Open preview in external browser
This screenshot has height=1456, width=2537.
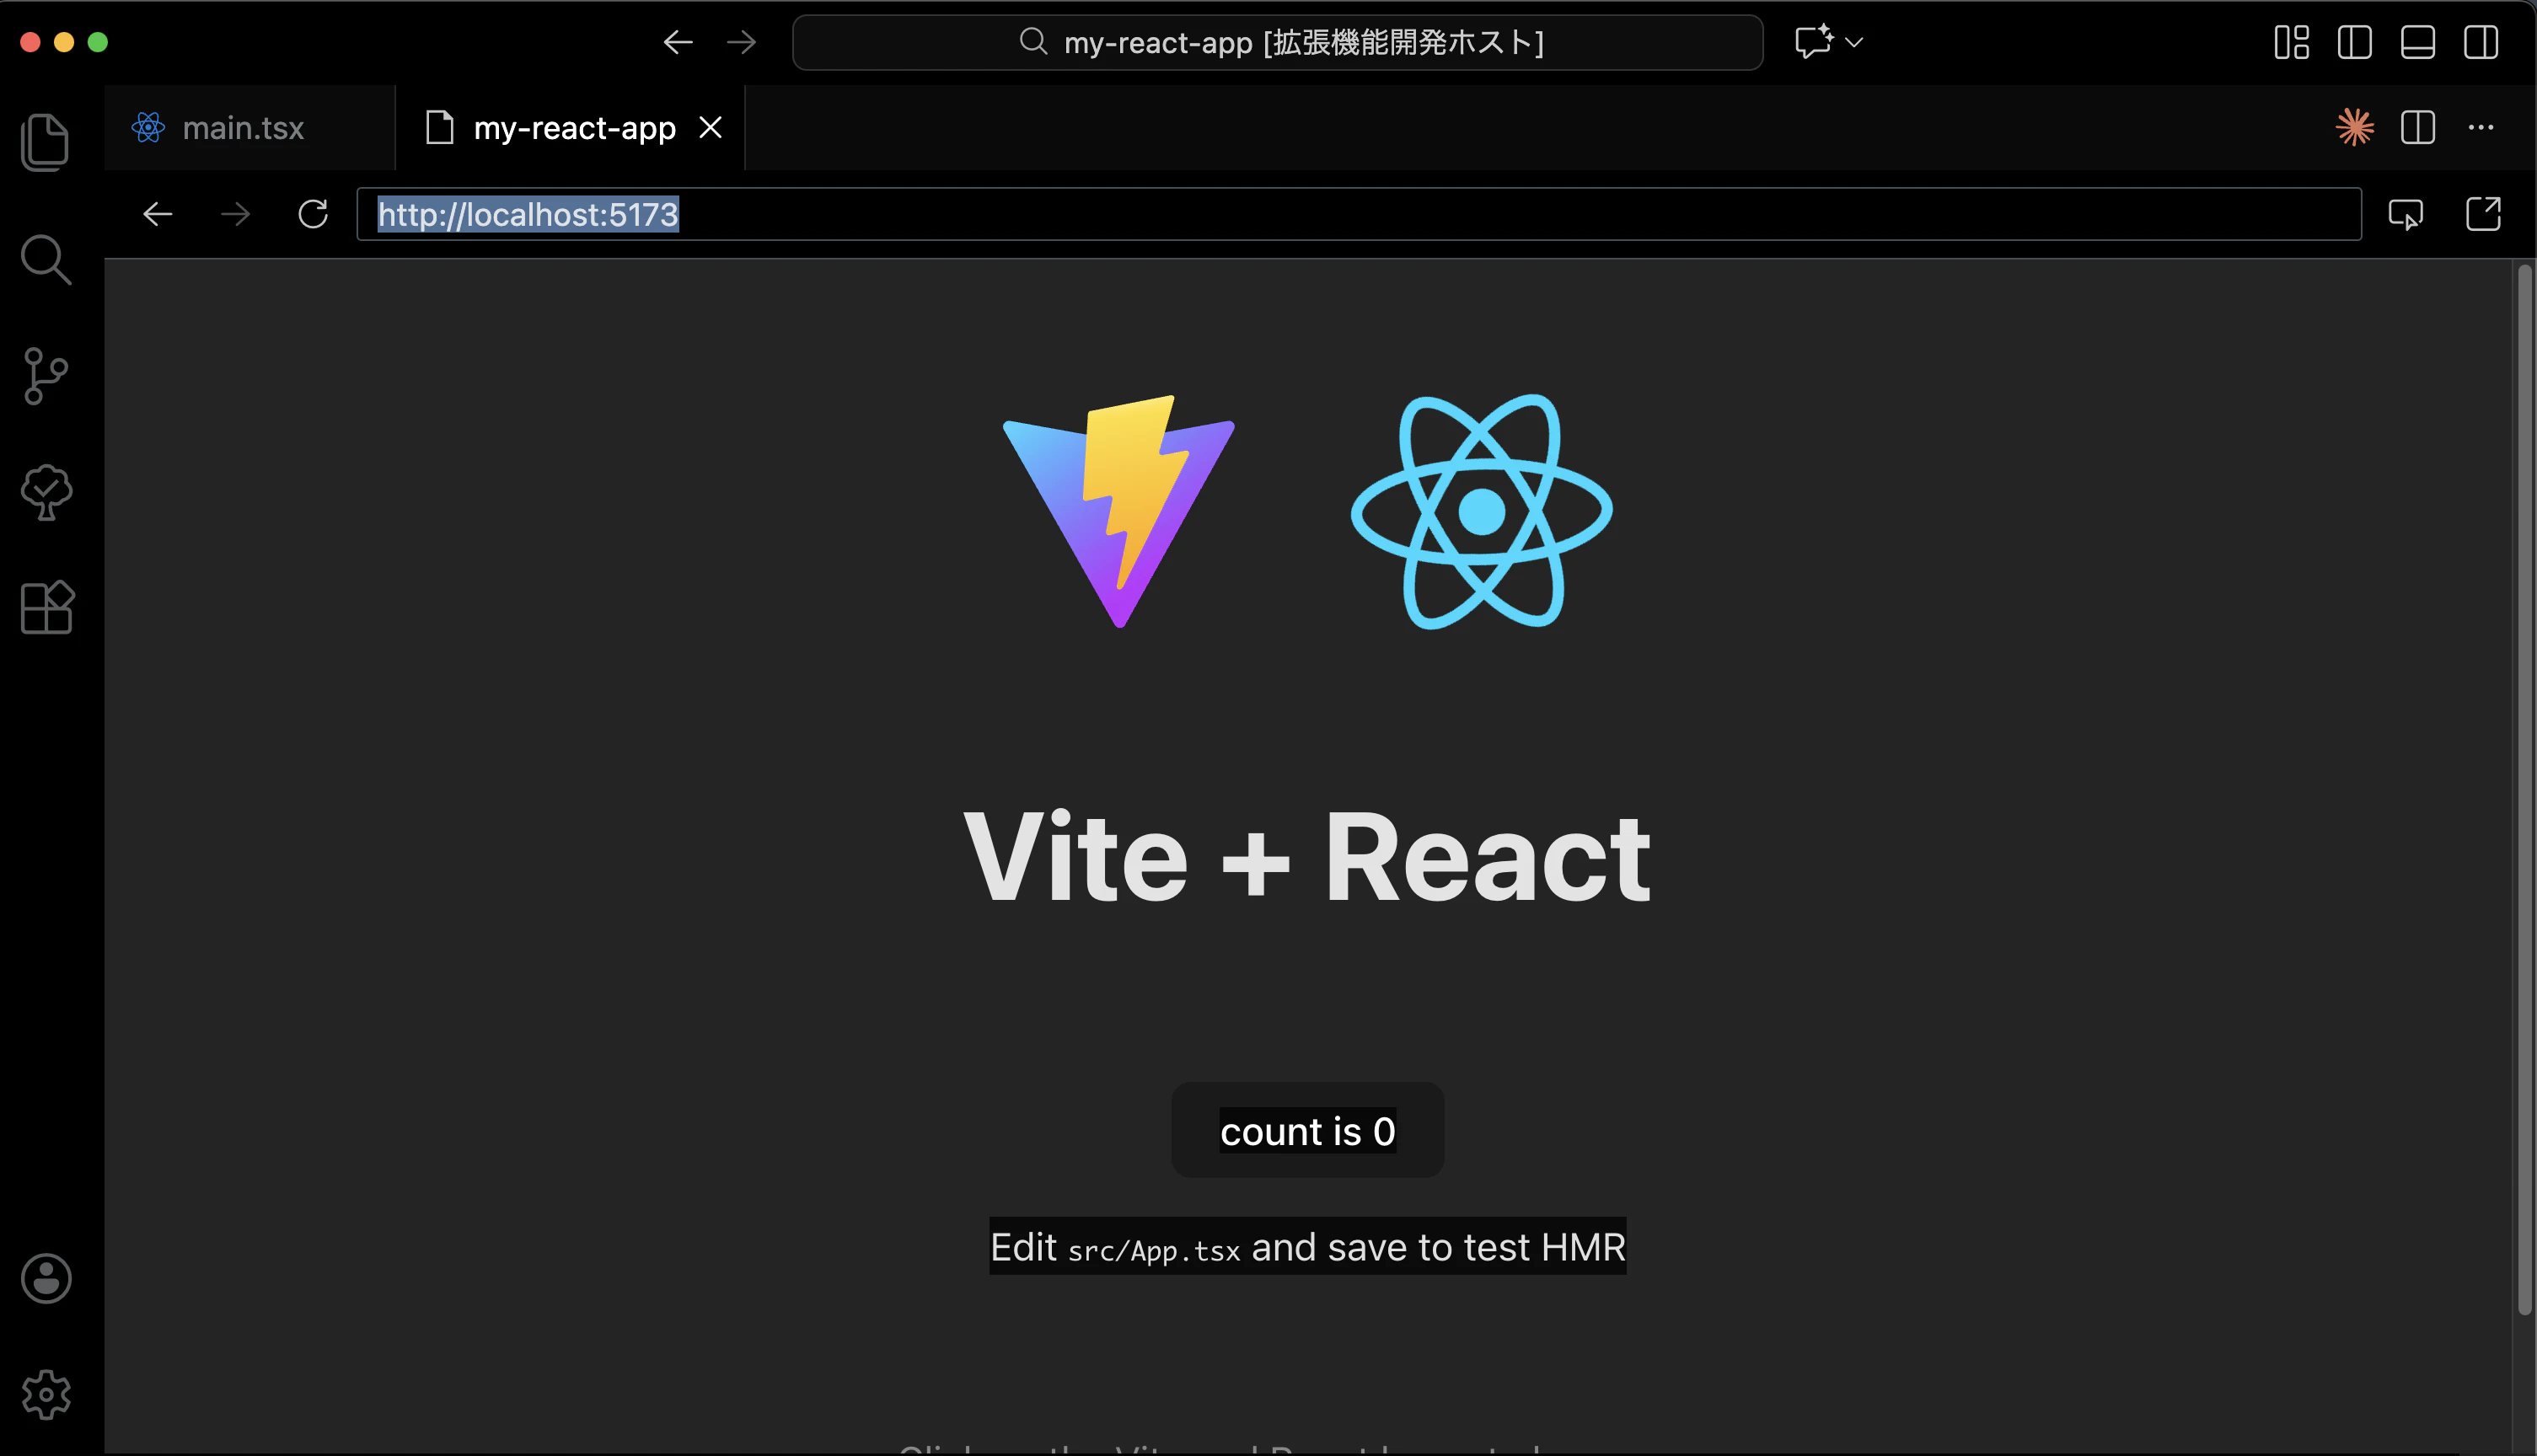(x=2483, y=214)
